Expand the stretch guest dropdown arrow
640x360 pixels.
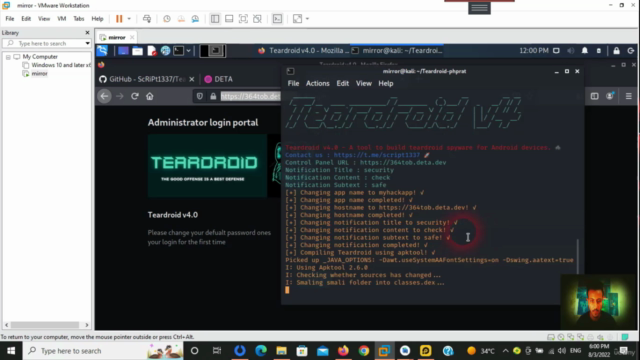click(x=307, y=19)
